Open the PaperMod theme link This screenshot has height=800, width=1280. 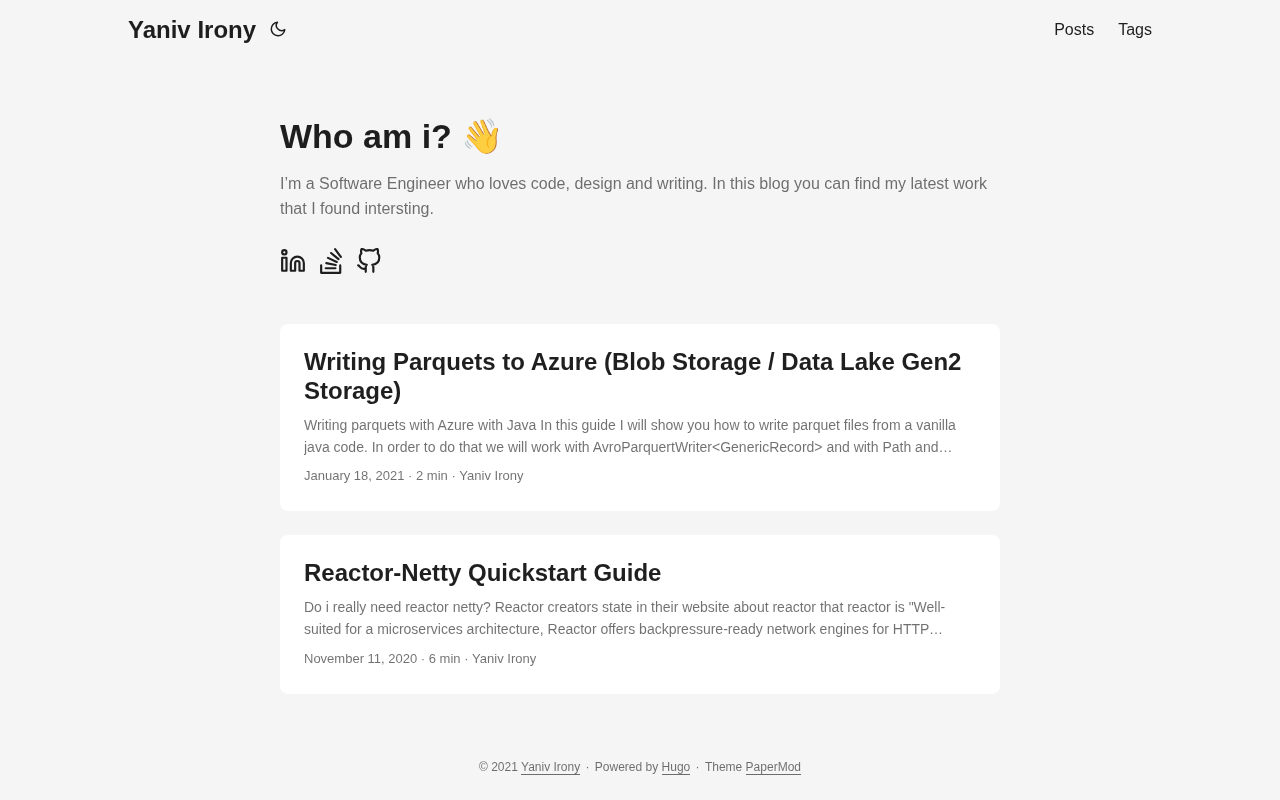(x=773, y=767)
